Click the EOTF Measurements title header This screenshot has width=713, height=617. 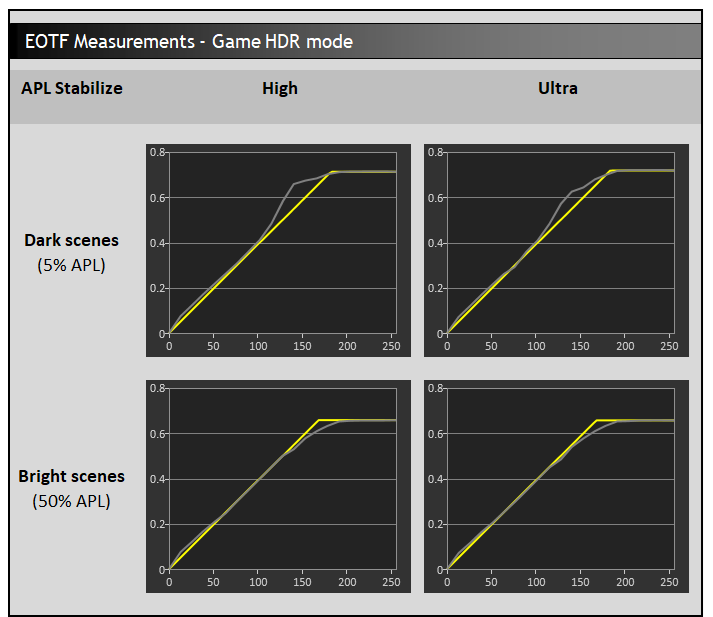(x=189, y=41)
